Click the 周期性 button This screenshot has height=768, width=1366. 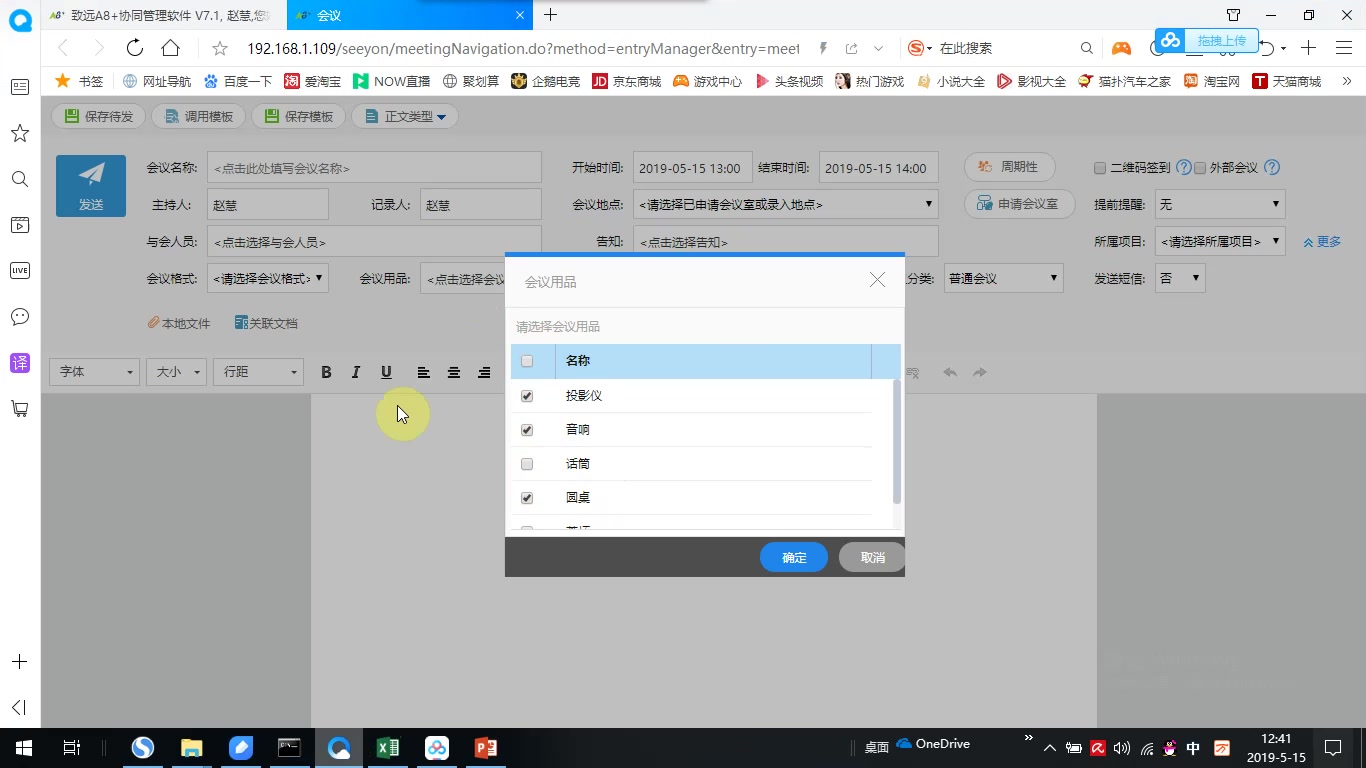1009,167
